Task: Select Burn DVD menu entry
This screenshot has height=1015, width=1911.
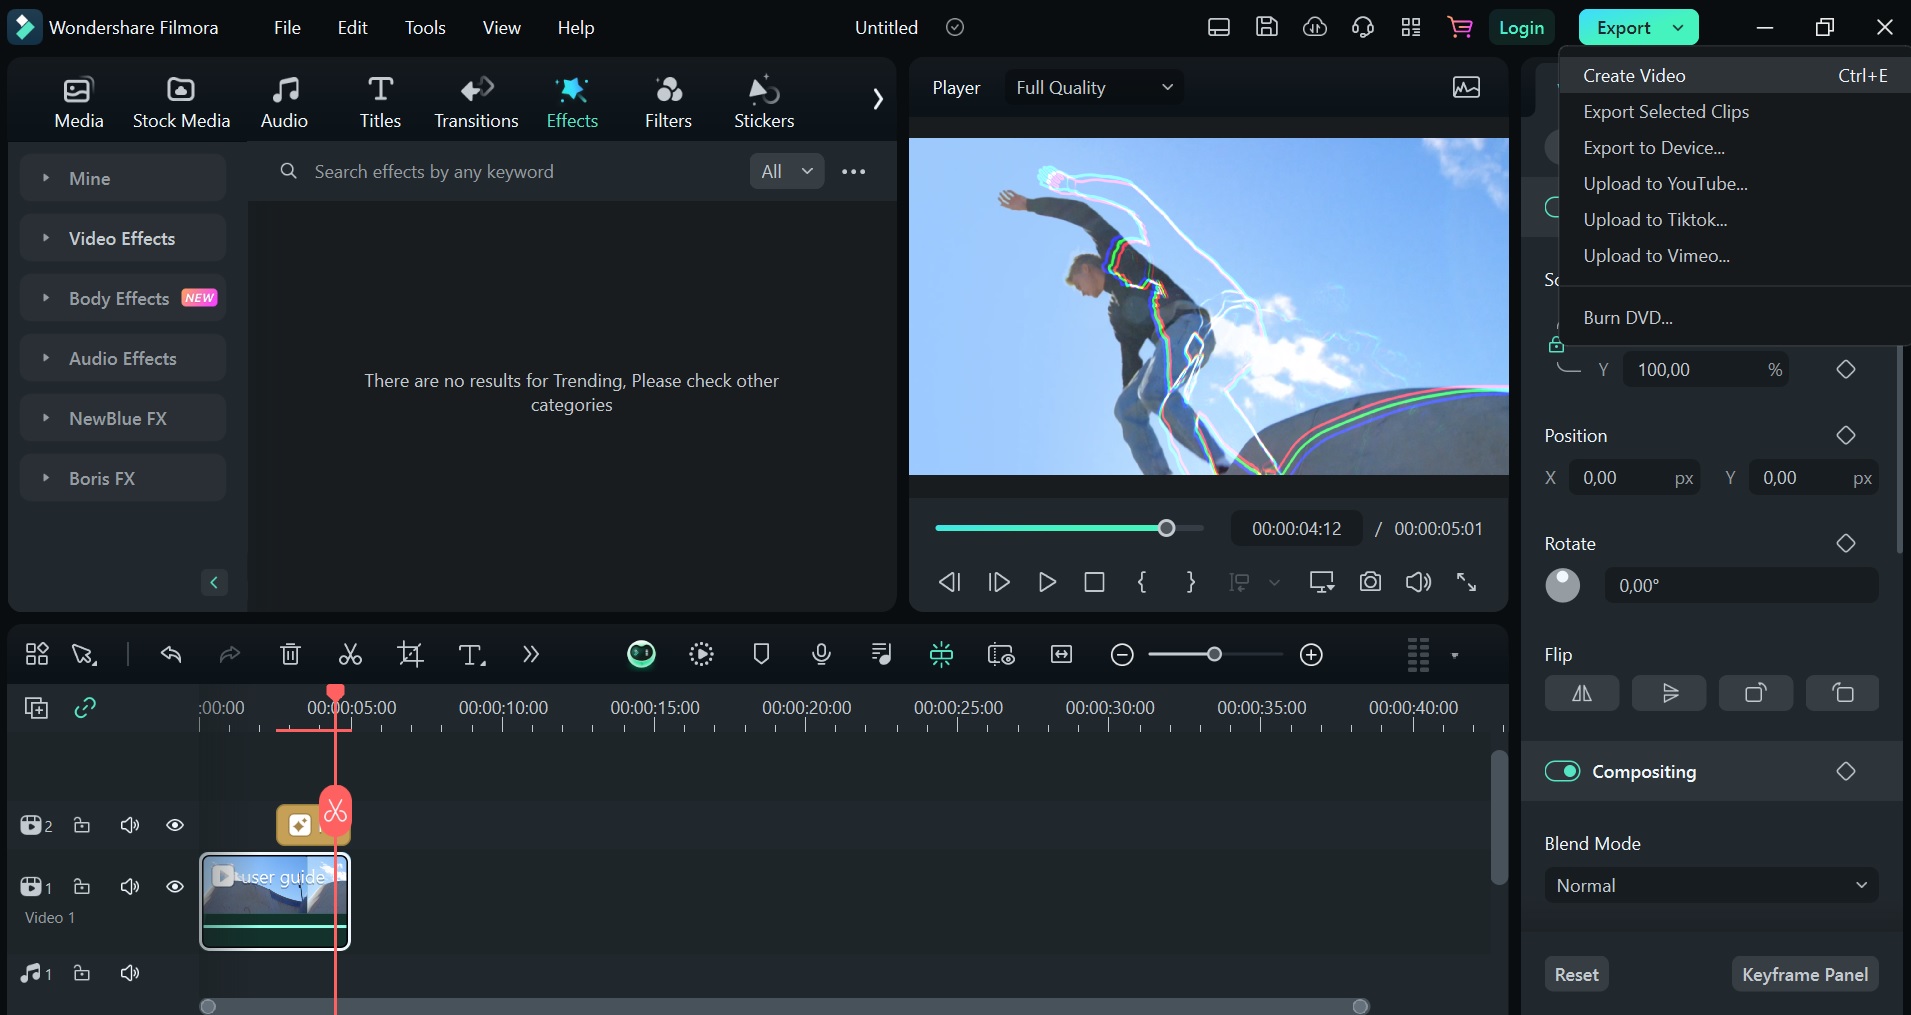Action: [1735, 318]
